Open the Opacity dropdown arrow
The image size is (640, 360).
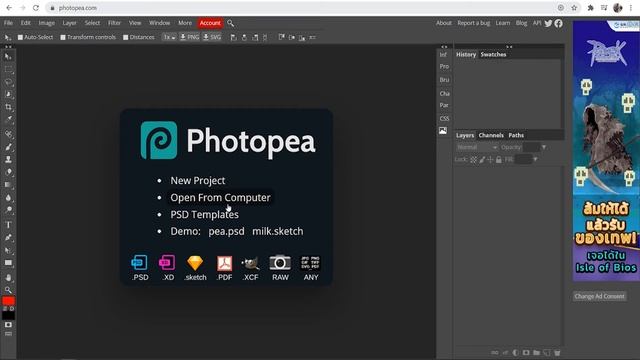pyautogui.click(x=544, y=147)
